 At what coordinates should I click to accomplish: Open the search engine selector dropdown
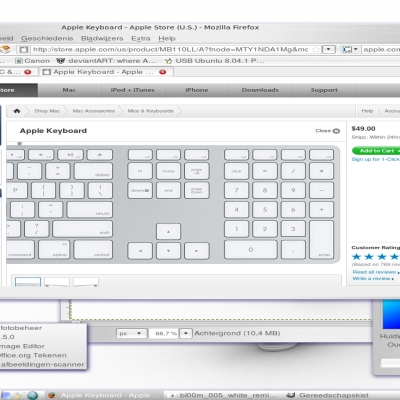pyautogui.click(x=349, y=49)
